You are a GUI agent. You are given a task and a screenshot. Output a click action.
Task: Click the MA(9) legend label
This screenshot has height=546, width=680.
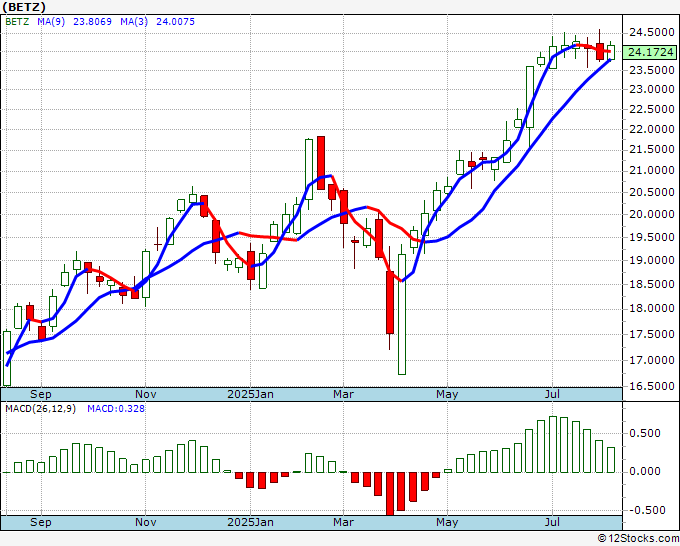tap(51, 22)
